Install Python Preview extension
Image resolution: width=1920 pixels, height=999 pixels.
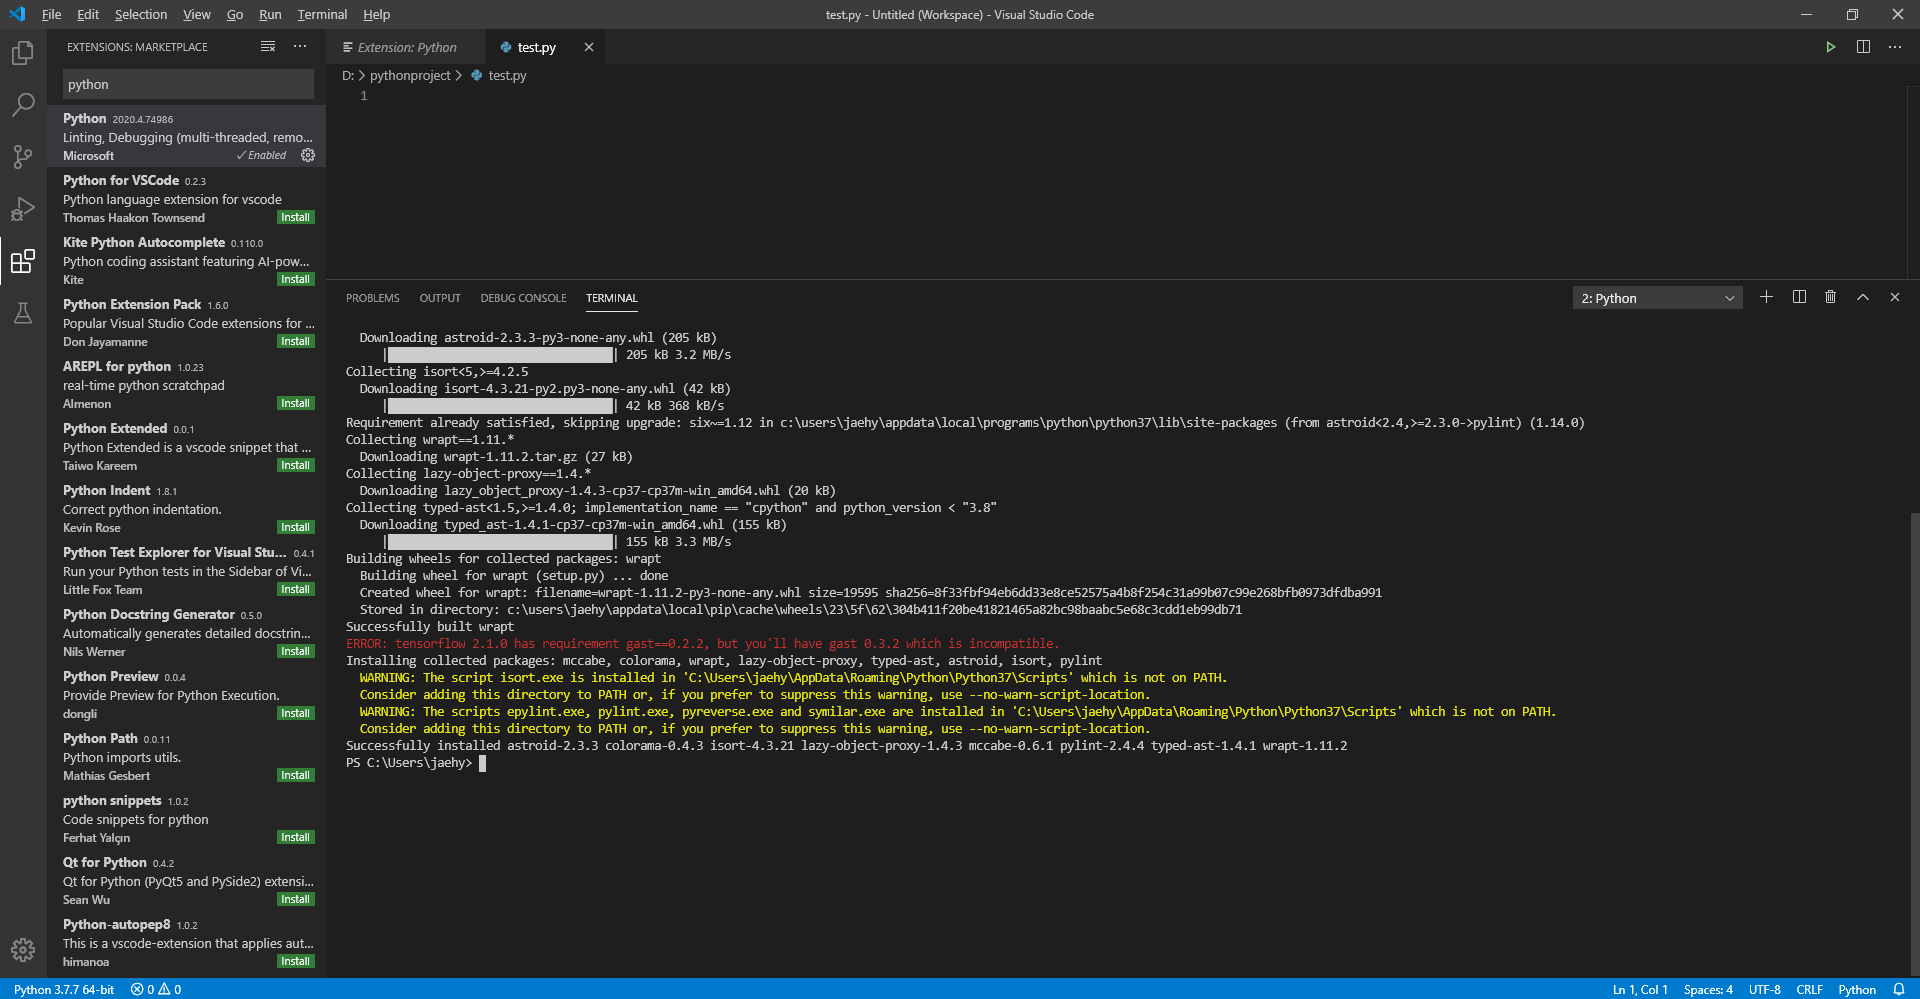[295, 713]
